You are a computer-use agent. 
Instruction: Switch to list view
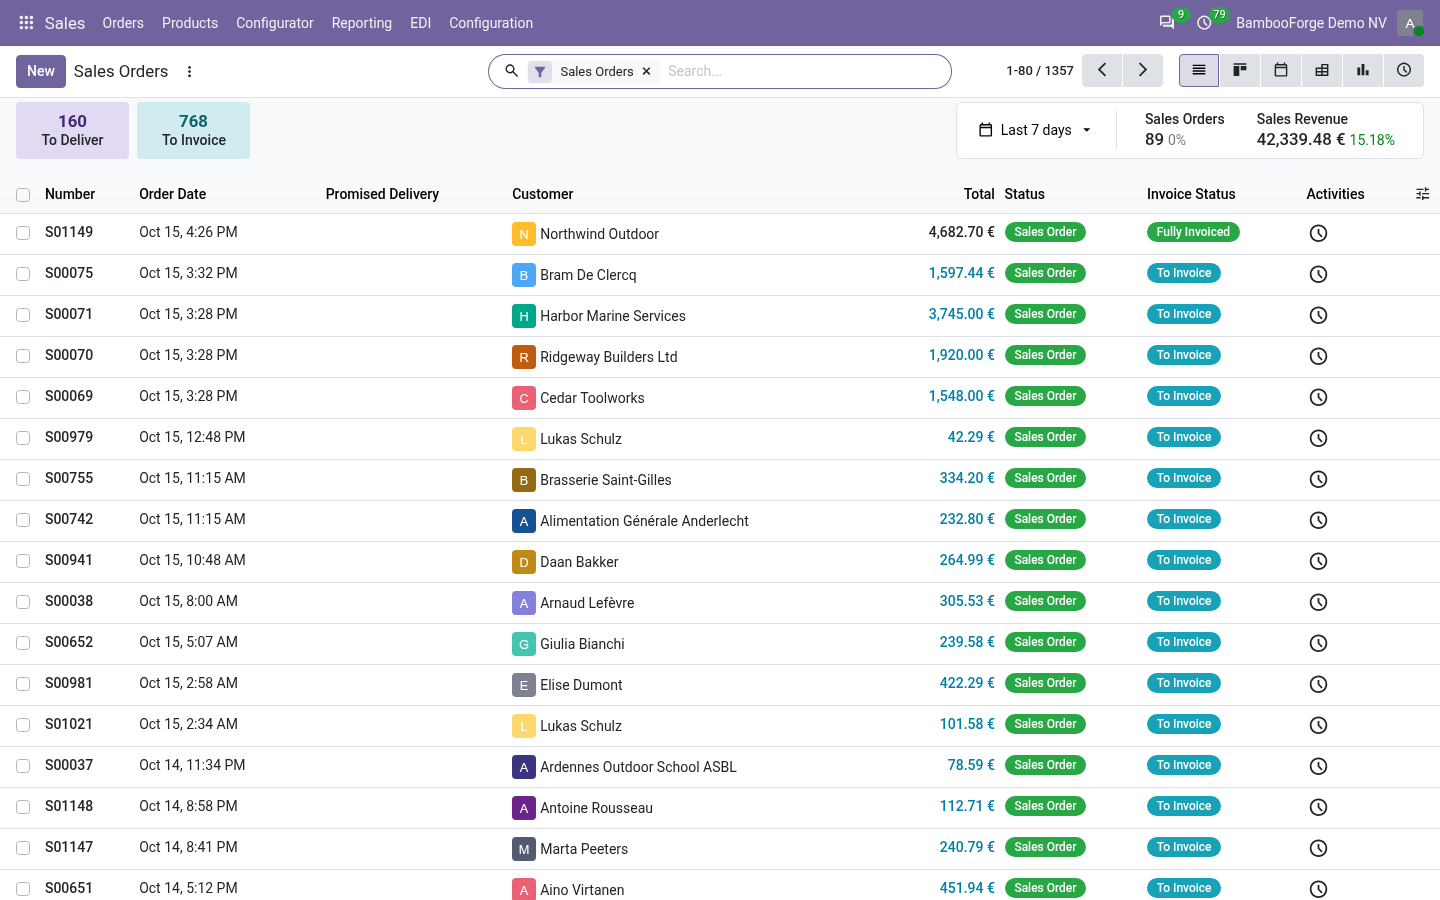point(1199,71)
